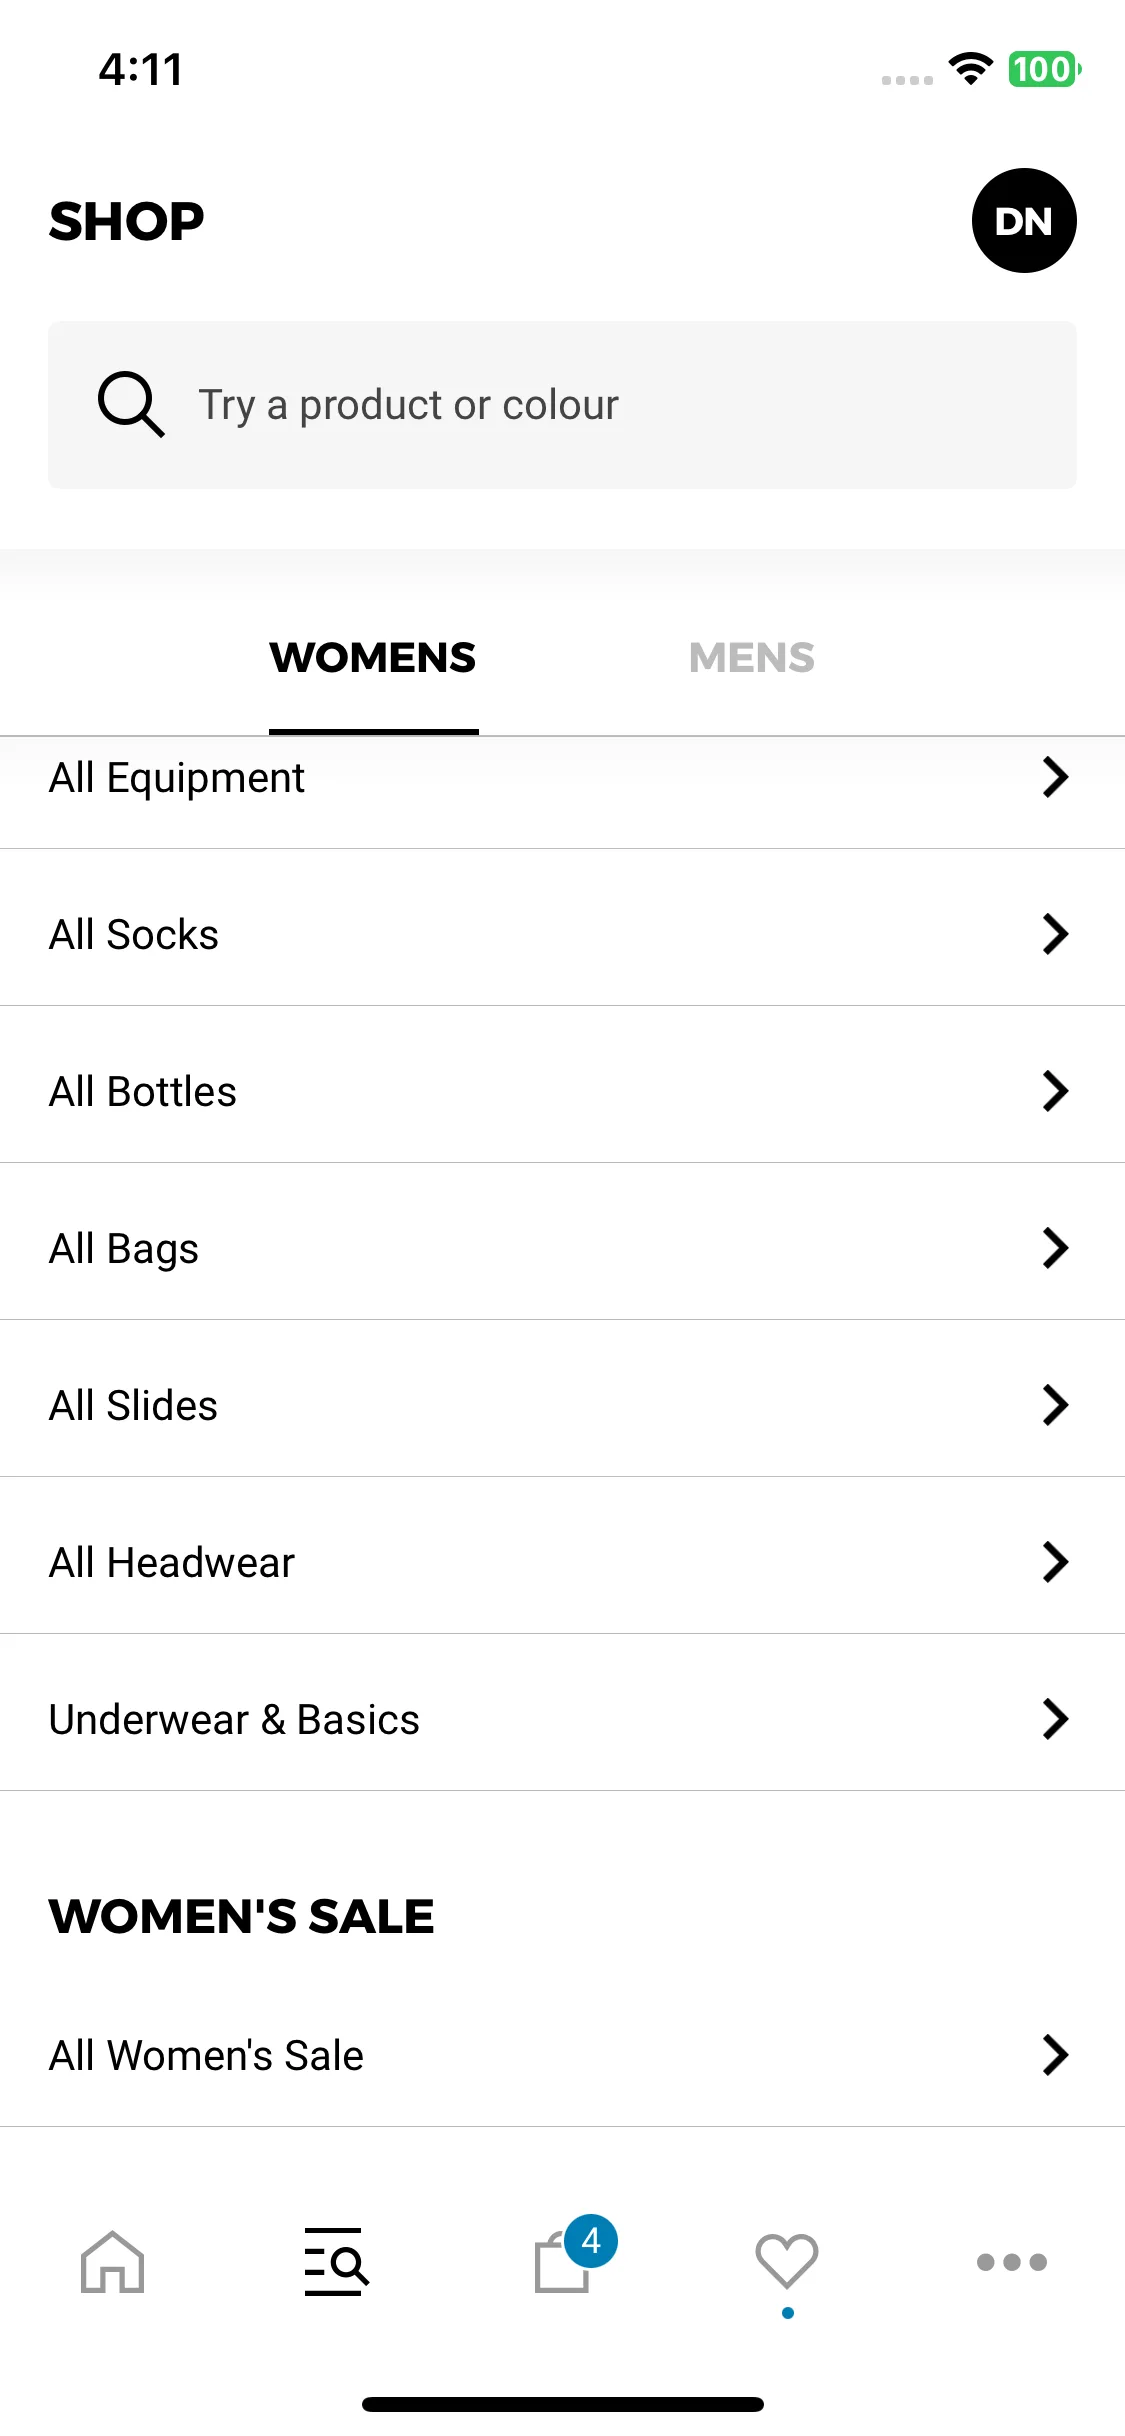Open the All Bags category
The height and width of the screenshot is (2436, 1125).
(562, 1248)
